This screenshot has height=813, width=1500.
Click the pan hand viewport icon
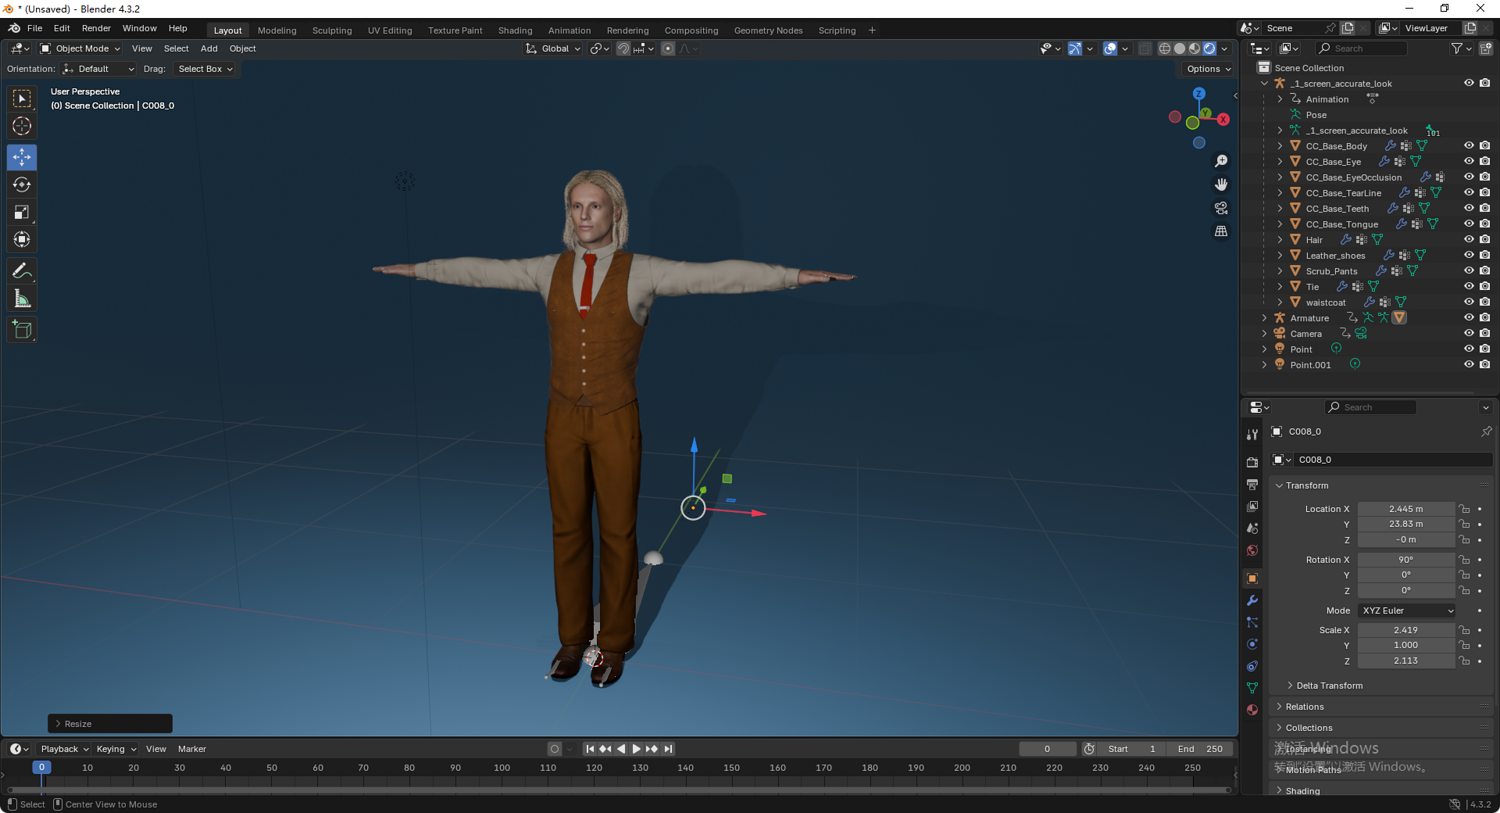pyautogui.click(x=1221, y=184)
